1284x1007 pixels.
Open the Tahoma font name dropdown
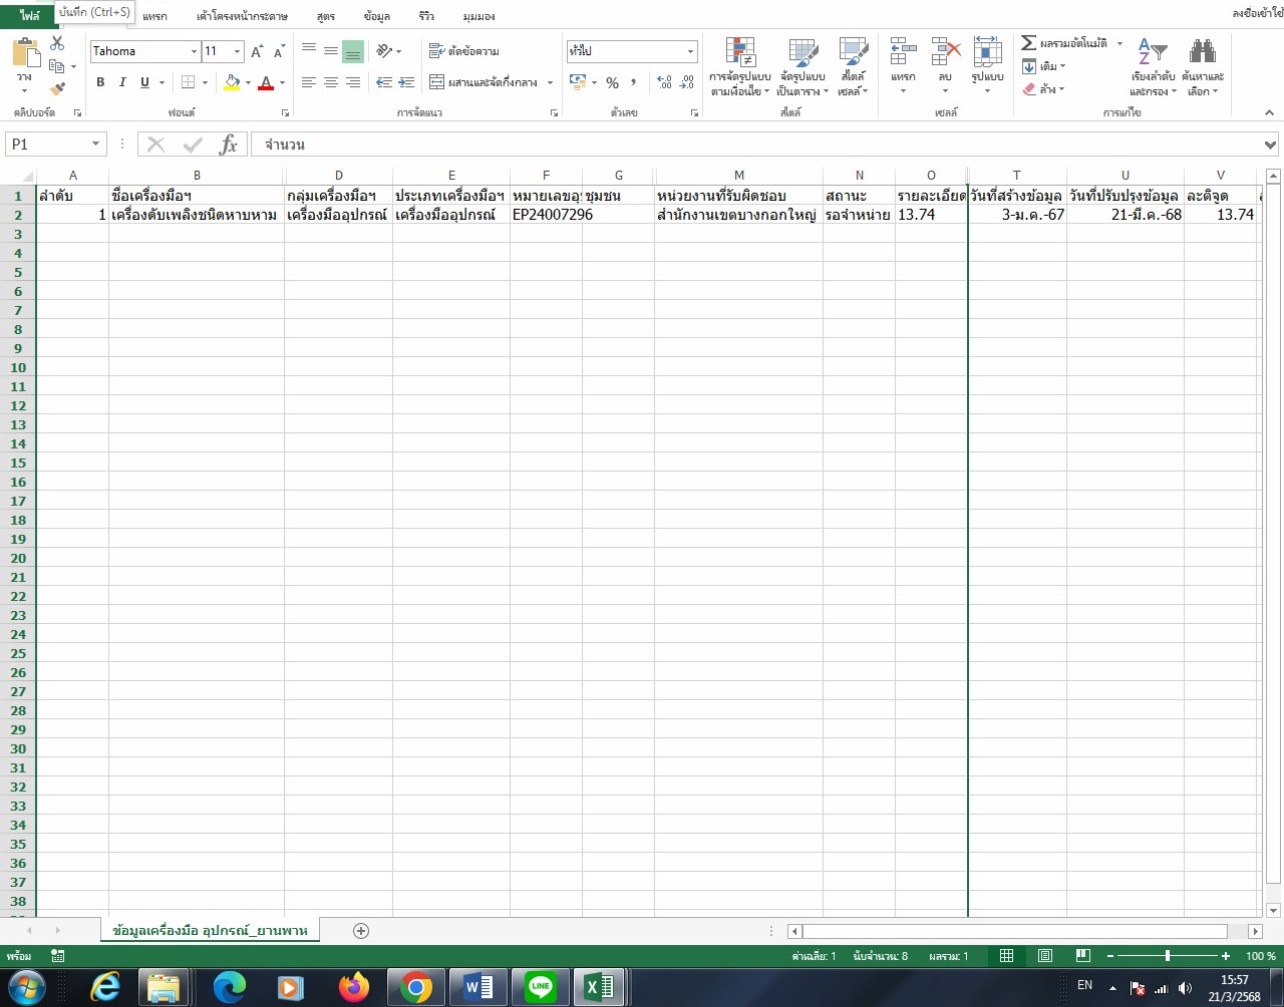(194, 51)
